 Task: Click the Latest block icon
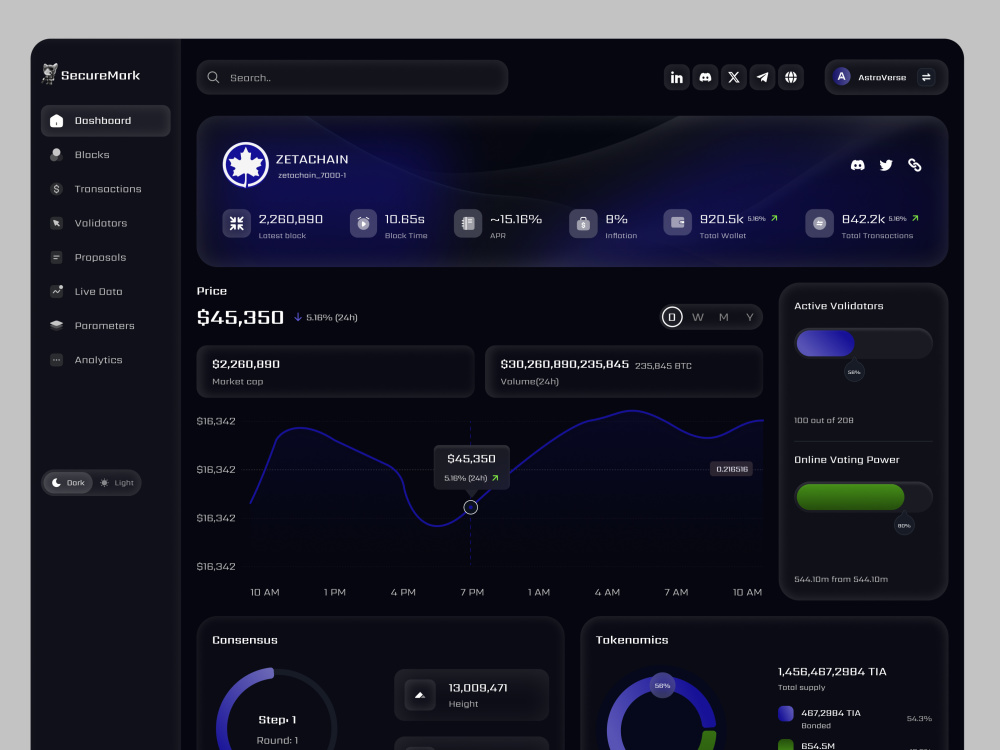(x=237, y=223)
